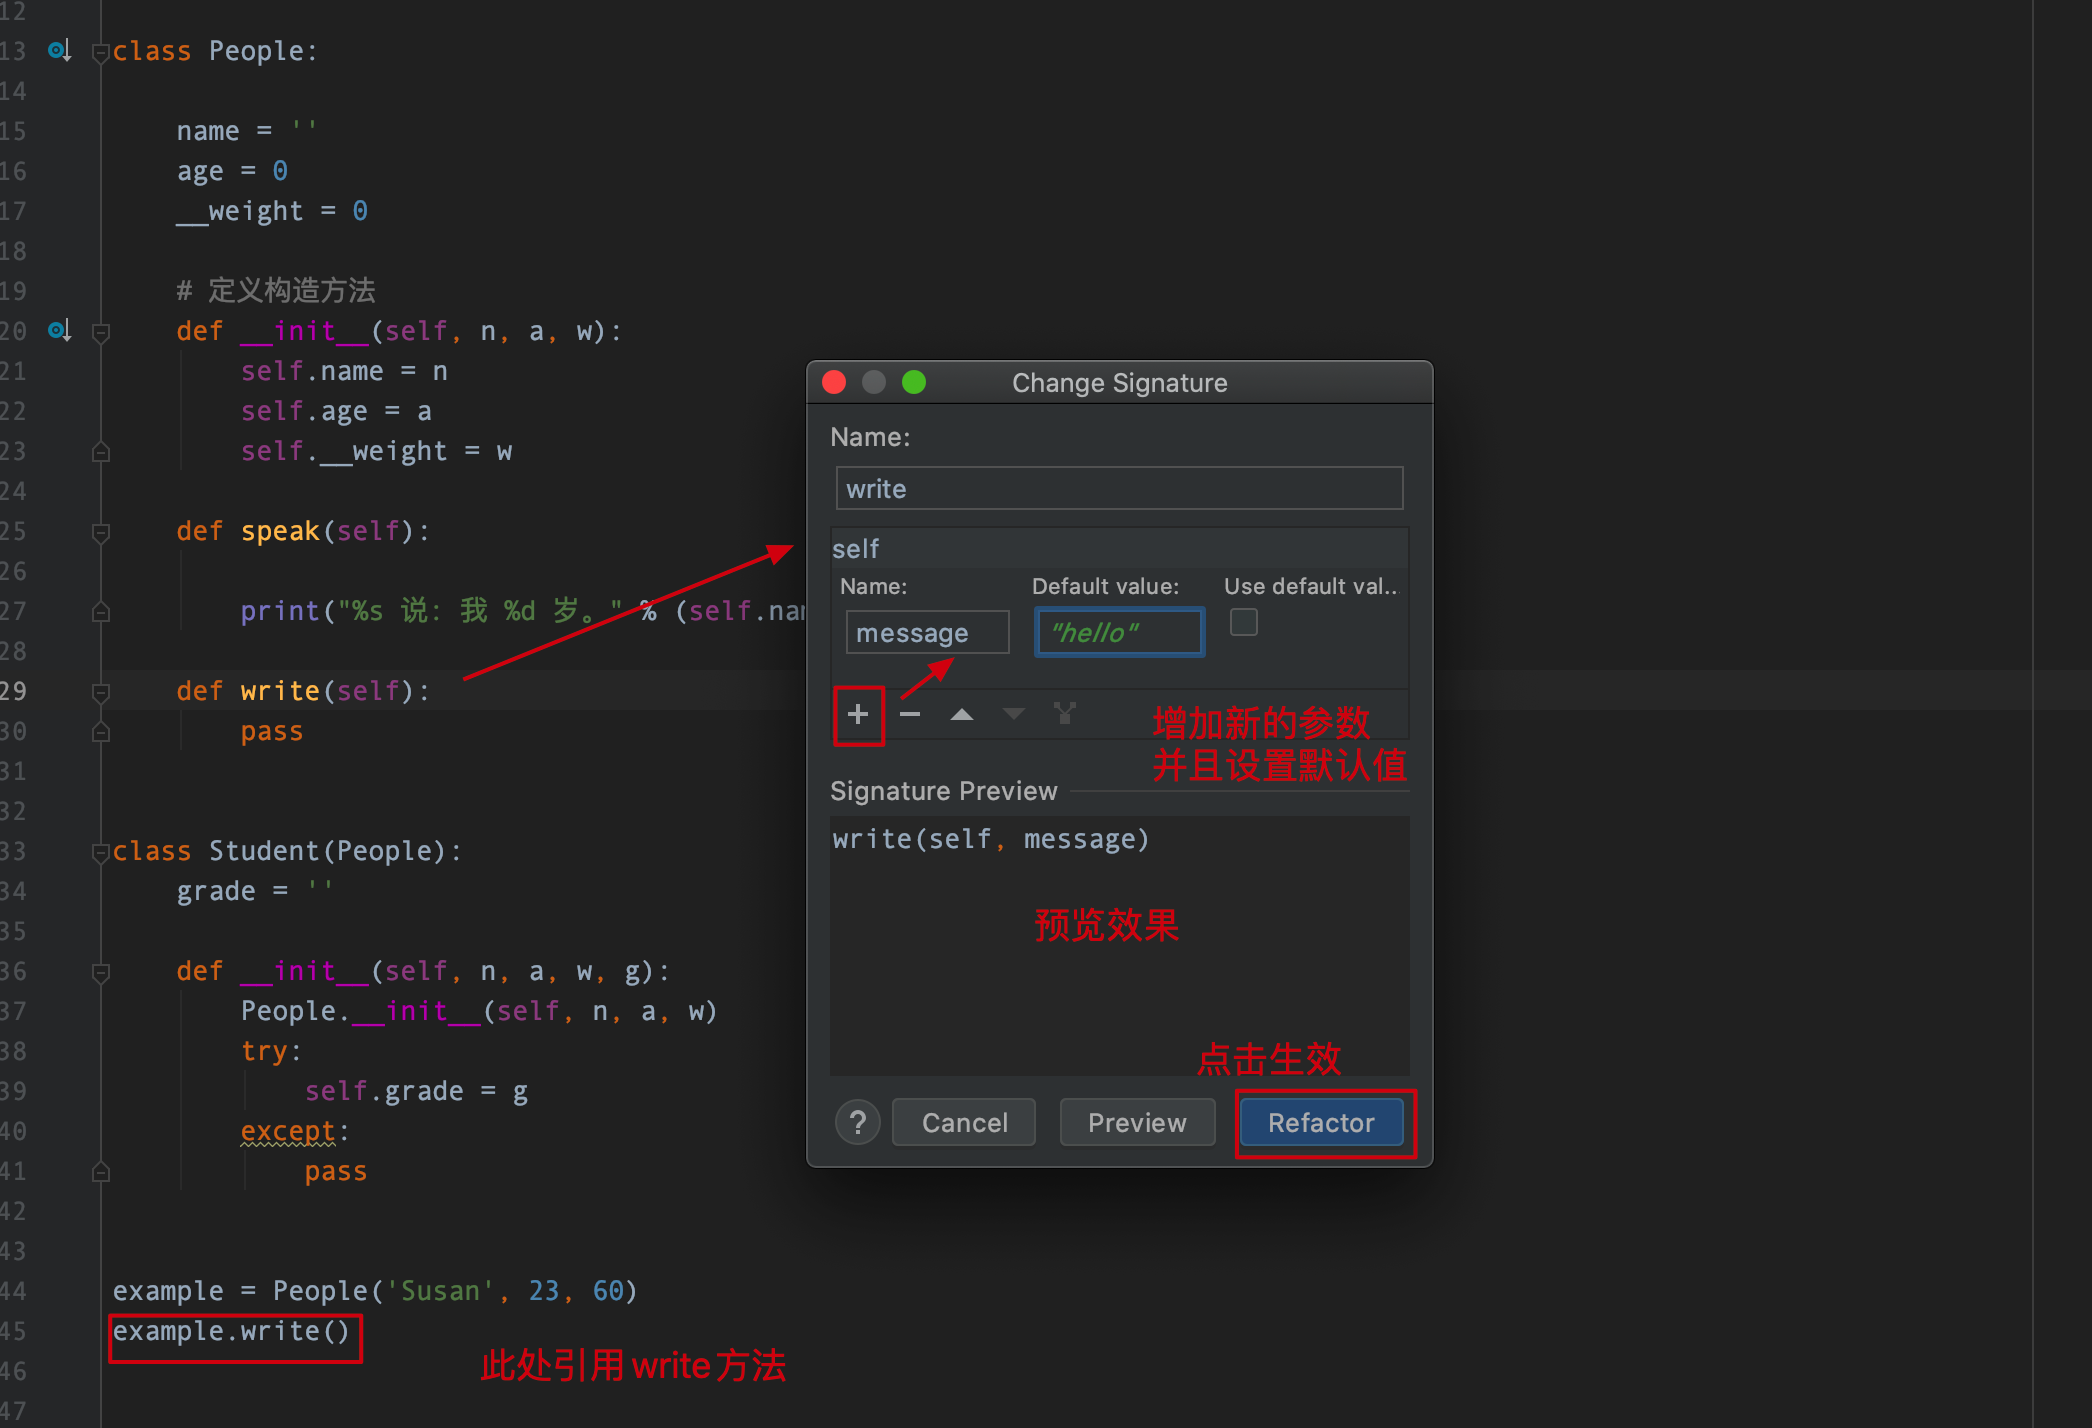The image size is (2092, 1428).
Task: Click class Student(People) declaration
Action: pyautogui.click(x=287, y=851)
